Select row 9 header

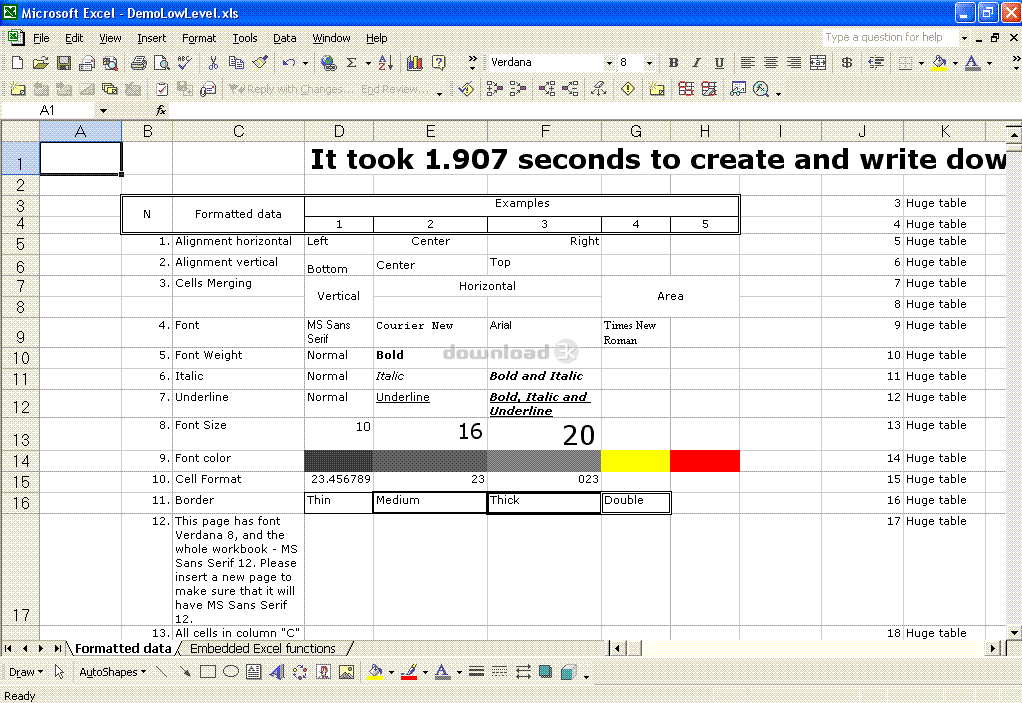[20, 332]
